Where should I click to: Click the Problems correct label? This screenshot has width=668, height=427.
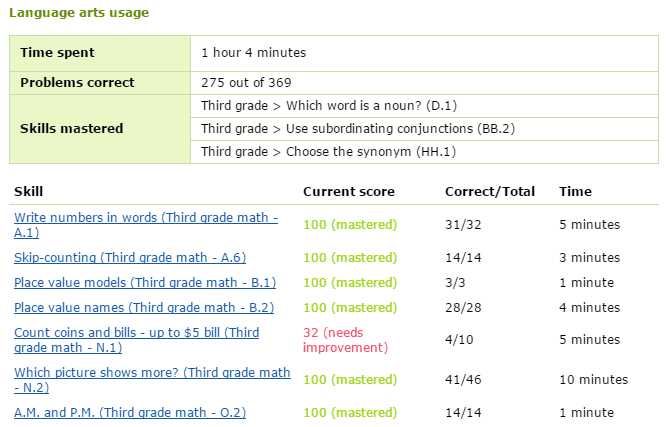(x=77, y=82)
